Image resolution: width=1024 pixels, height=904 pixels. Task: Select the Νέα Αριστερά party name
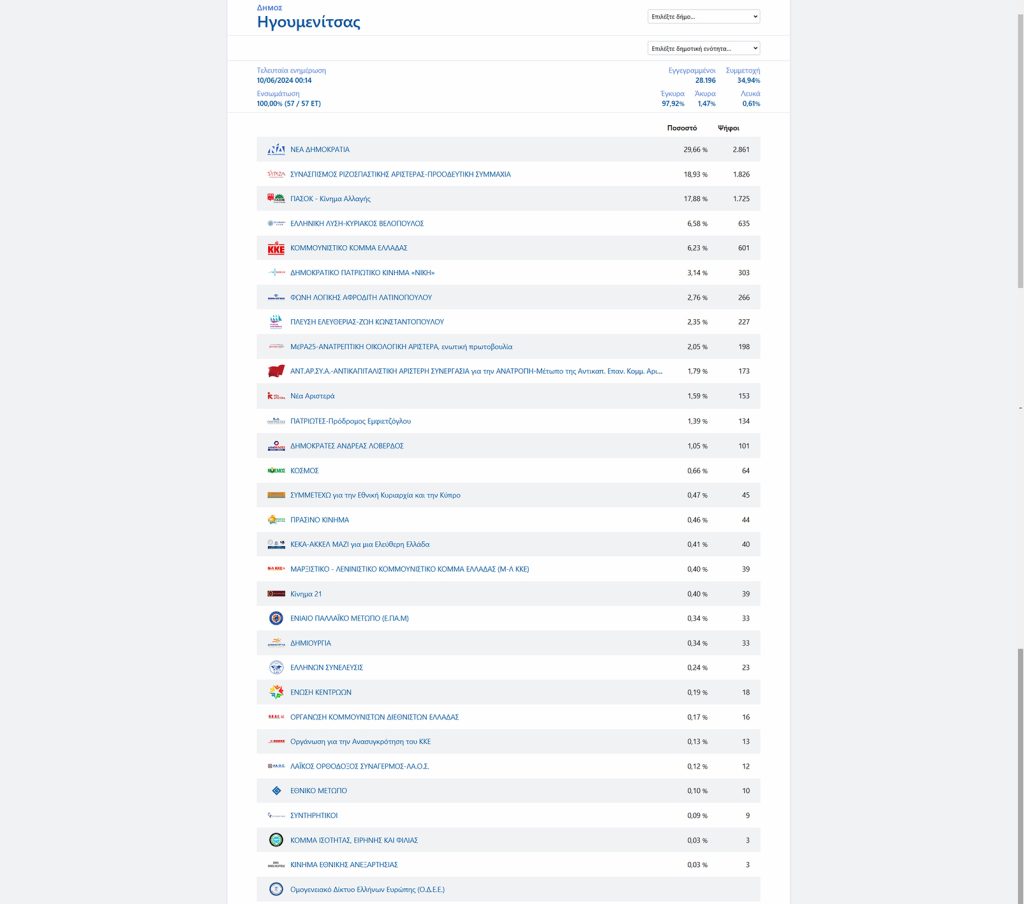tap(312, 396)
